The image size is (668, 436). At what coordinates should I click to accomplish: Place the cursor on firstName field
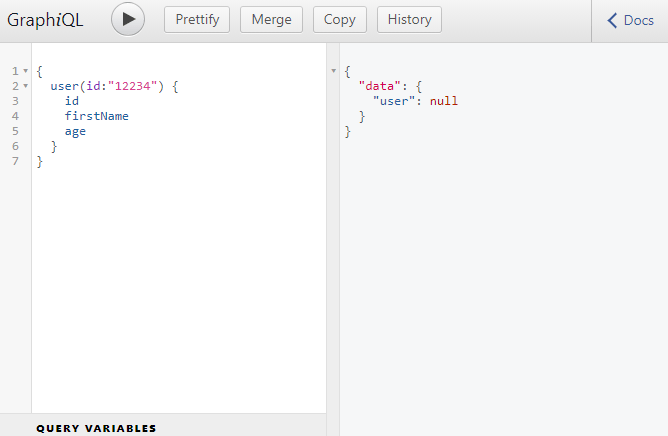point(96,116)
